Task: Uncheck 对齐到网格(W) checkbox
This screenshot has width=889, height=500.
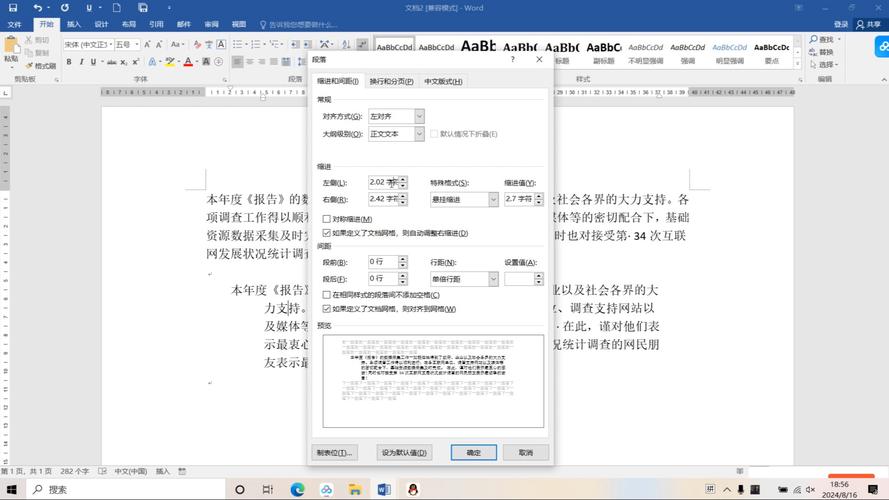Action: [327, 309]
